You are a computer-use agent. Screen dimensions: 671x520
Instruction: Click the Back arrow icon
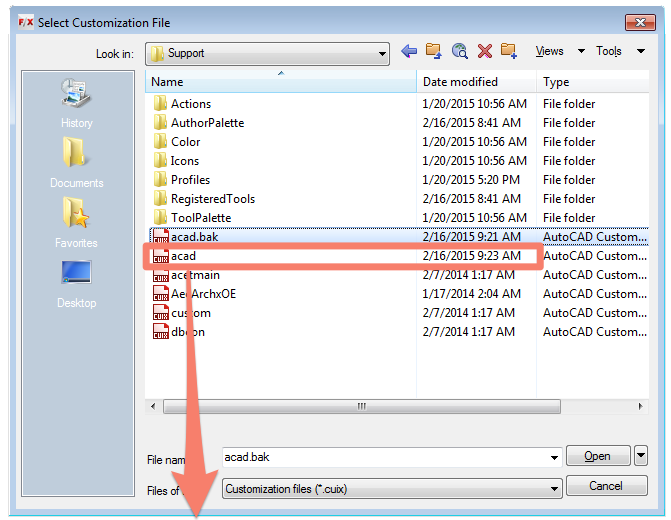(x=409, y=51)
